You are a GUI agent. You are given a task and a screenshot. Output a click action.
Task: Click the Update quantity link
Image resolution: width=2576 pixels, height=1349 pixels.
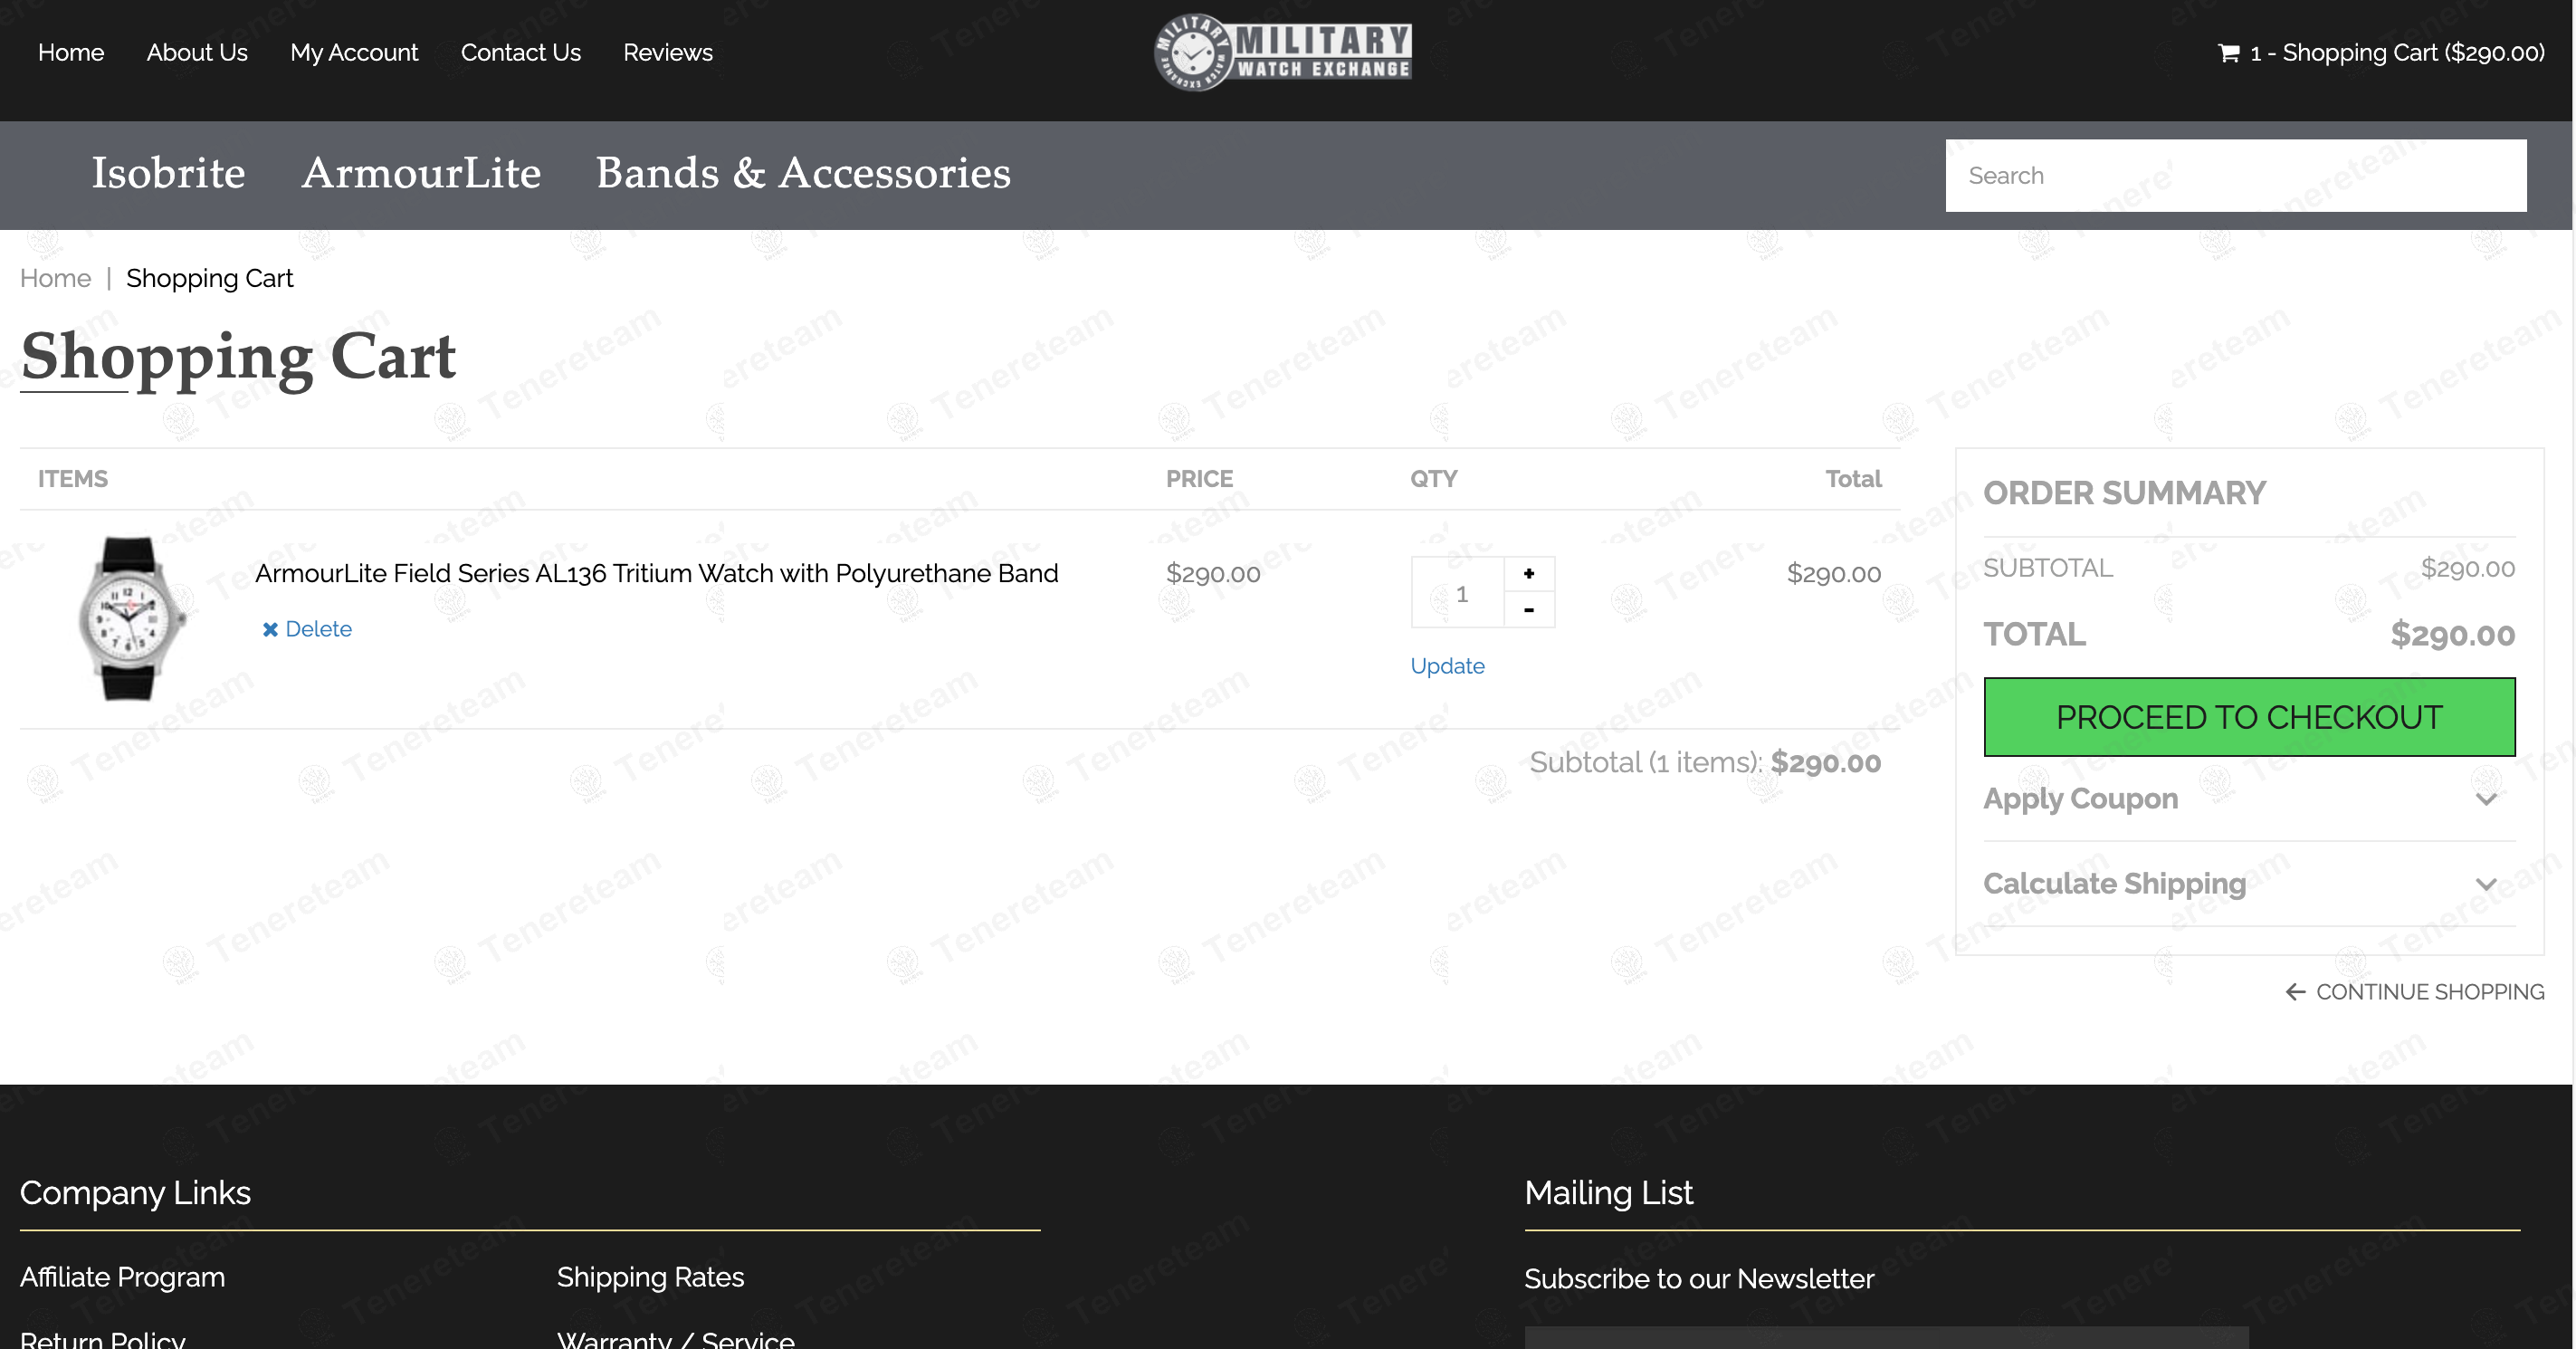(1447, 666)
